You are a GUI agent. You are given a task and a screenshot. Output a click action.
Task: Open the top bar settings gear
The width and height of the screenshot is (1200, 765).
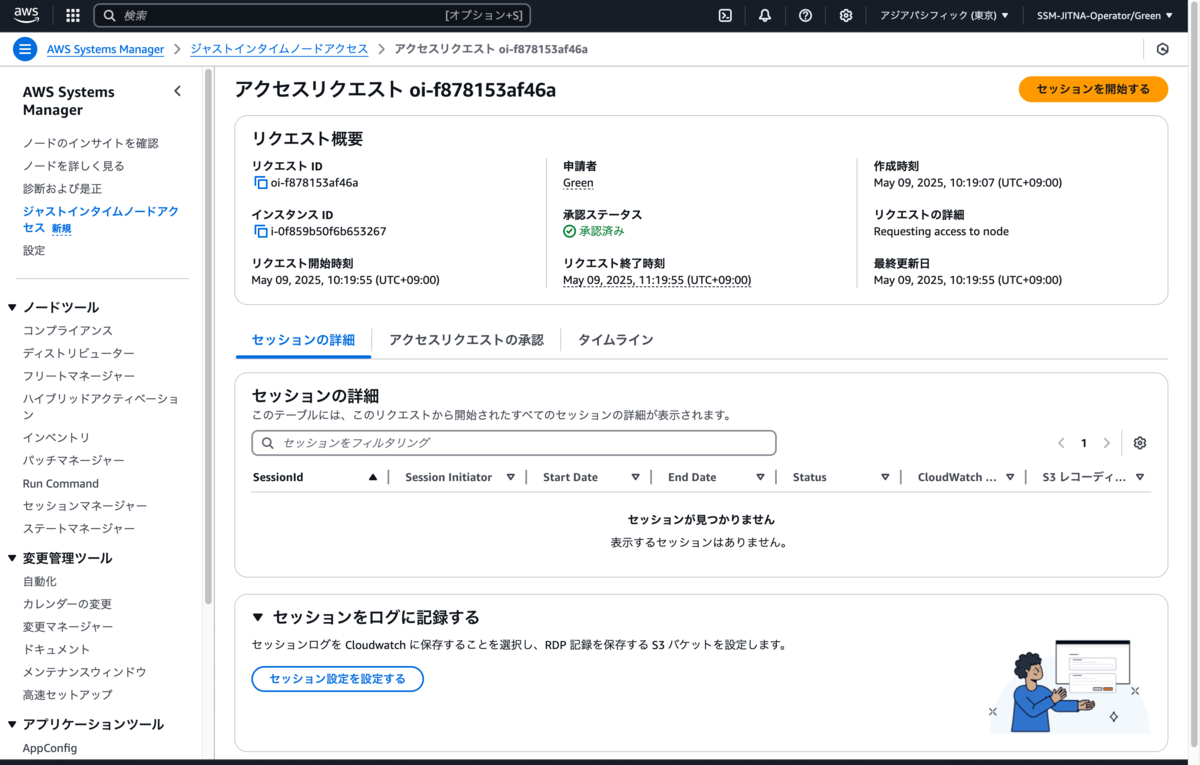tap(846, 15)
